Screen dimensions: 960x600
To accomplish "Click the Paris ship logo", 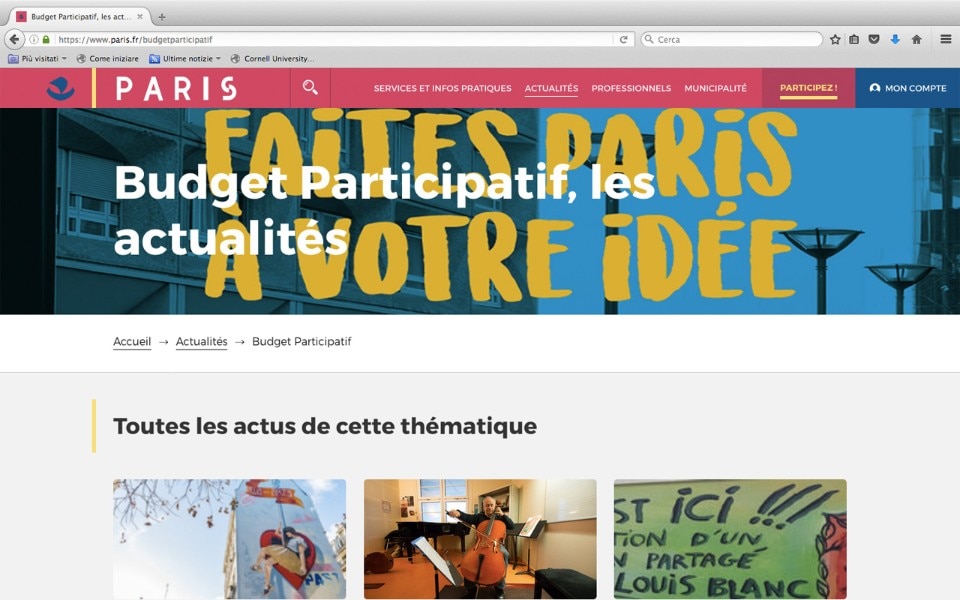I will click(61, 88).
